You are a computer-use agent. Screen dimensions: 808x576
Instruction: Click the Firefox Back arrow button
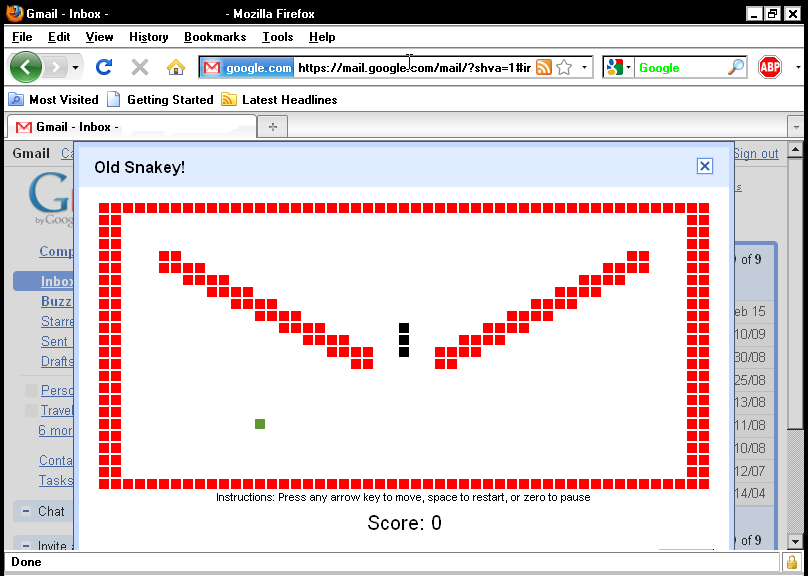[26, 67]
